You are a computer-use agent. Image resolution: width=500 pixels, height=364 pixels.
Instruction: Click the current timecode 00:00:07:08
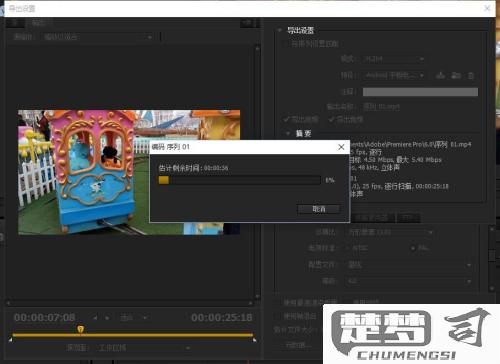coord(44,317)
